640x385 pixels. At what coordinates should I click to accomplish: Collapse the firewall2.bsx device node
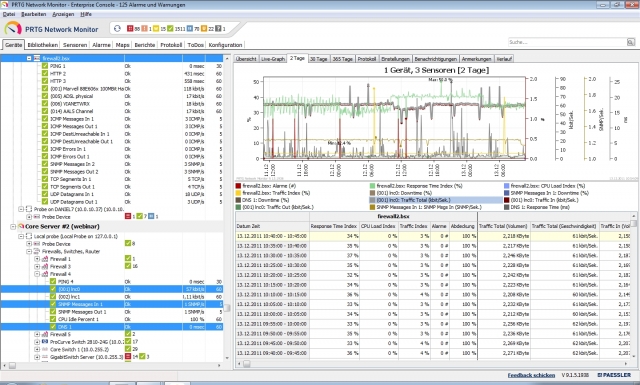pyautogui.click(x=29, y=58)
